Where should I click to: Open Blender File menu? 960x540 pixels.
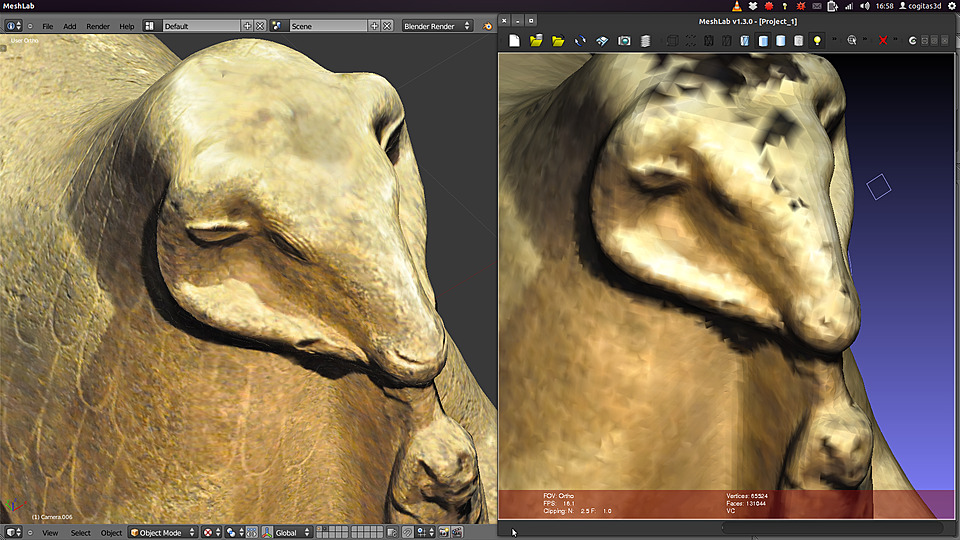(48, 26)
